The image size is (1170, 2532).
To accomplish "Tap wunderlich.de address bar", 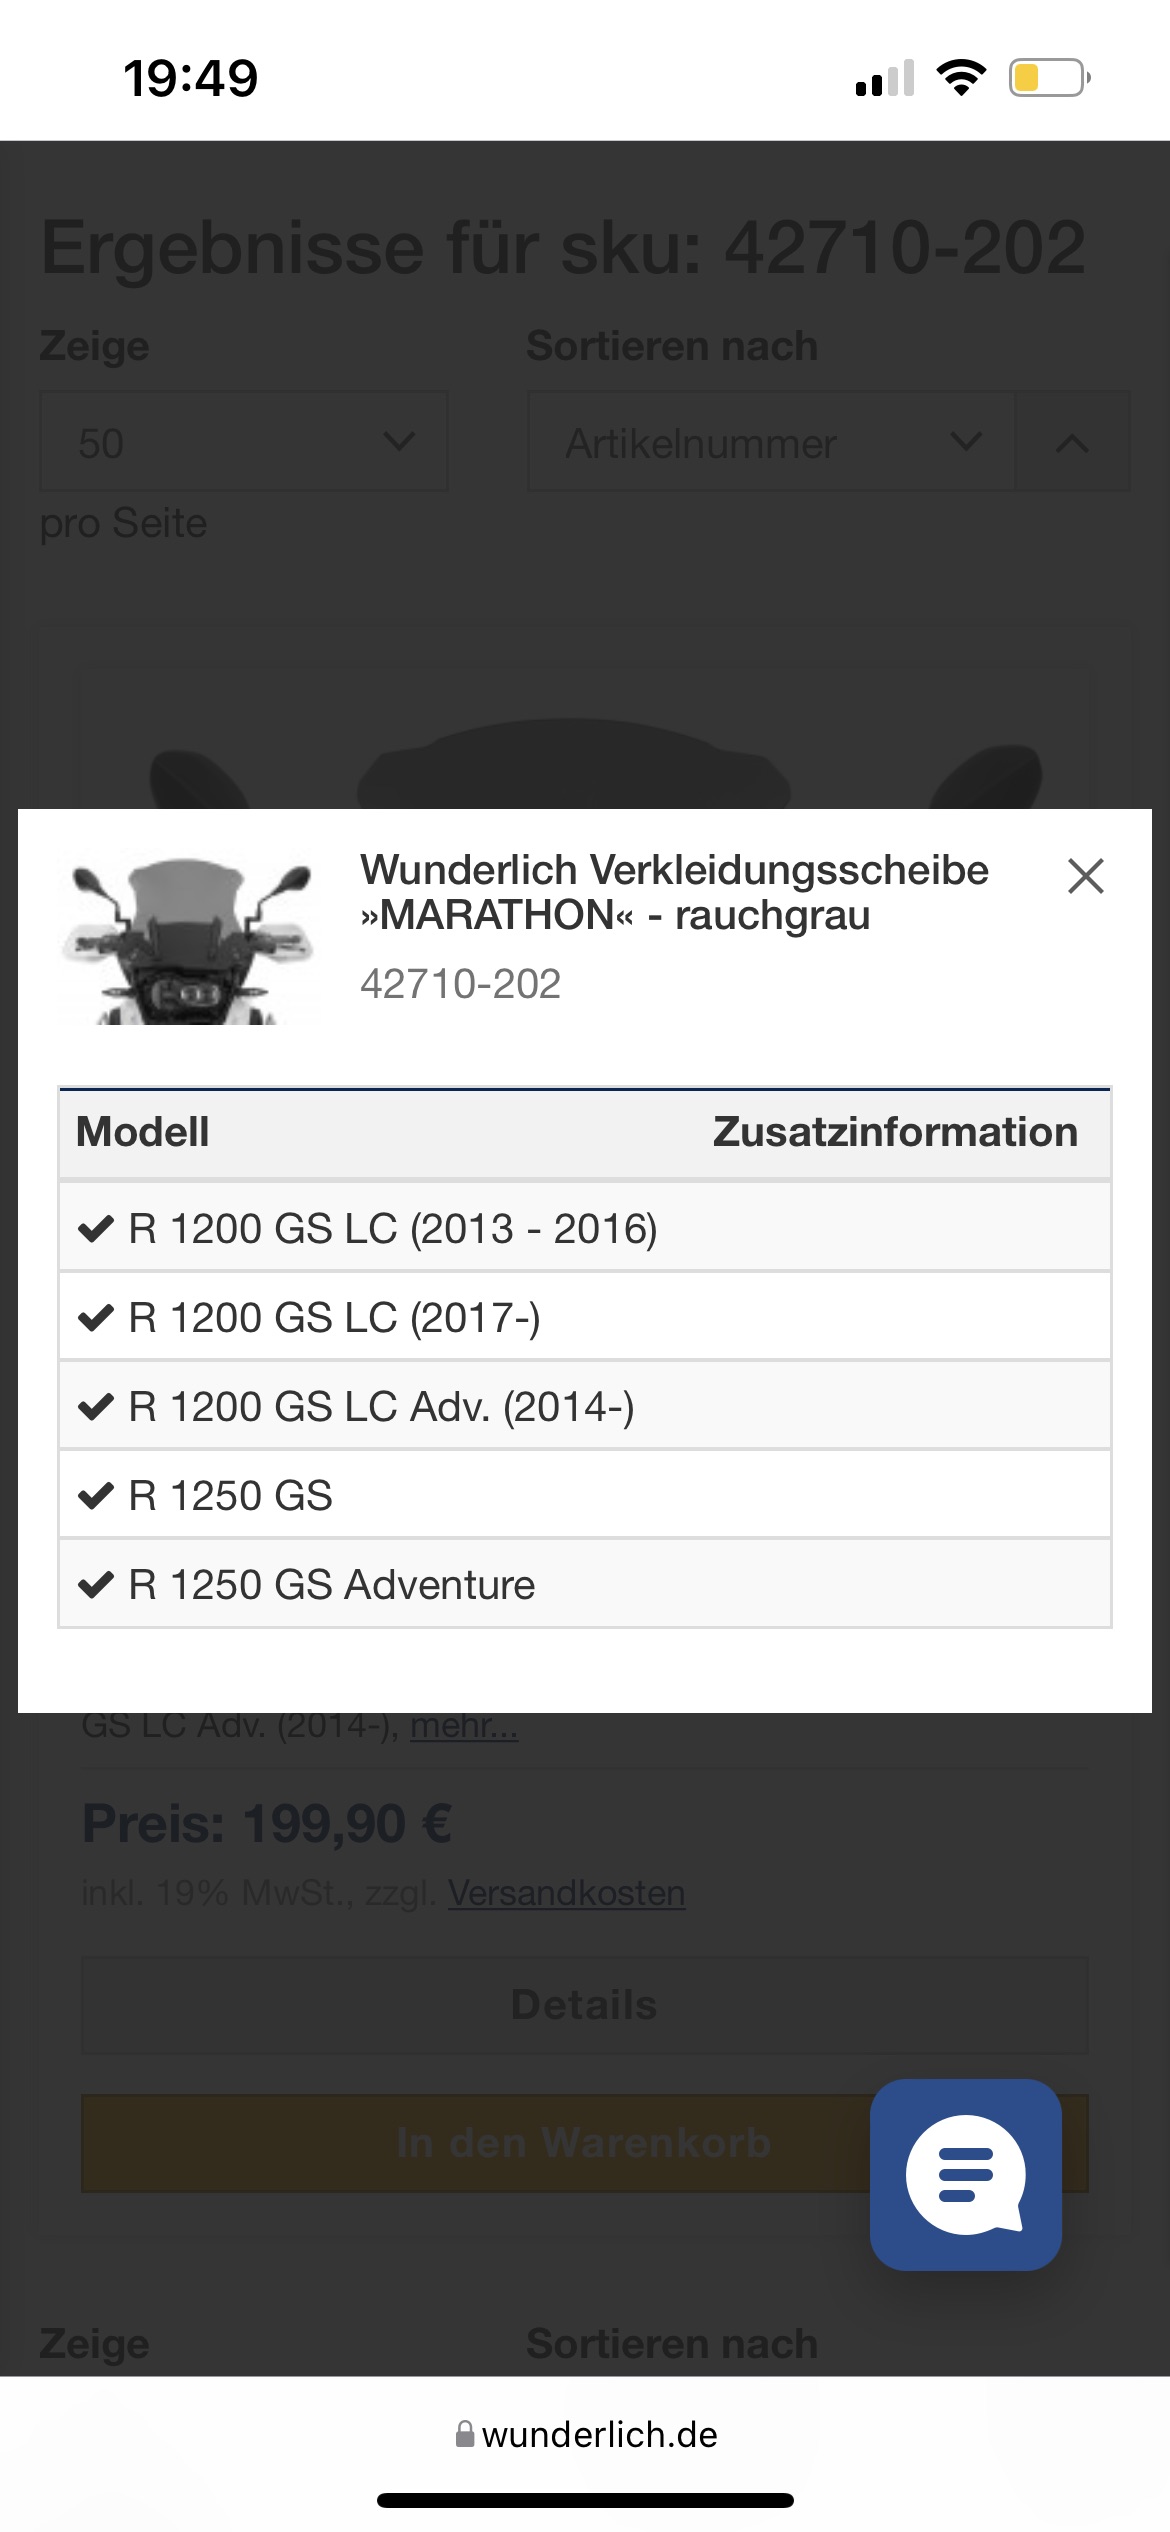I will 586,2434.
